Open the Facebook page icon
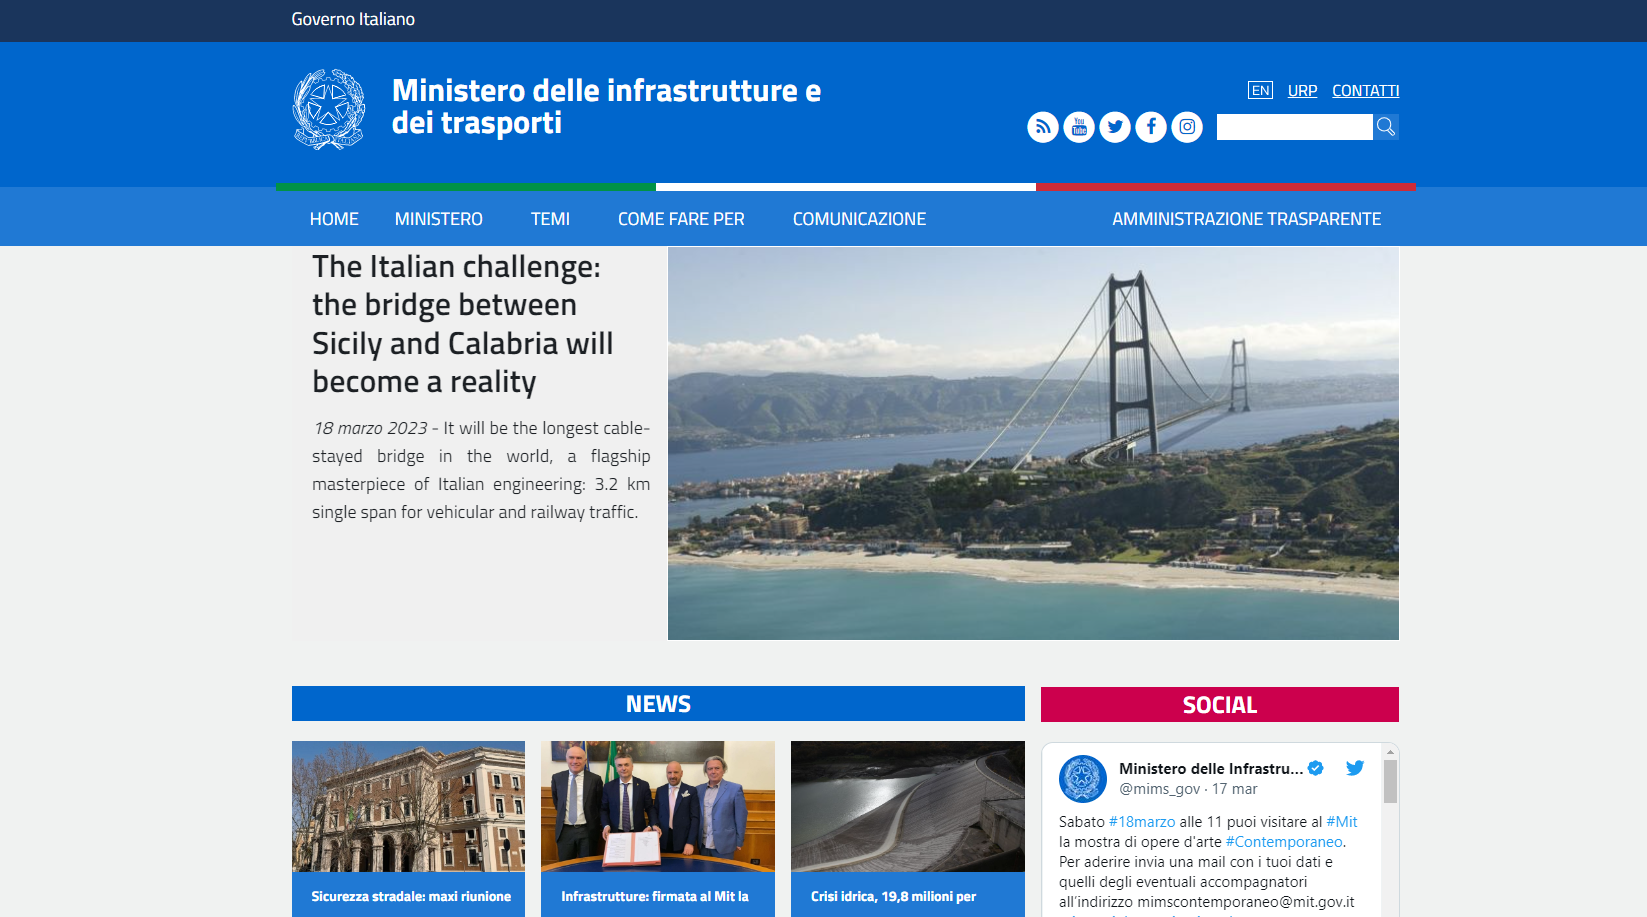This screenshot has height=917, width=1647. [1151, 127]
